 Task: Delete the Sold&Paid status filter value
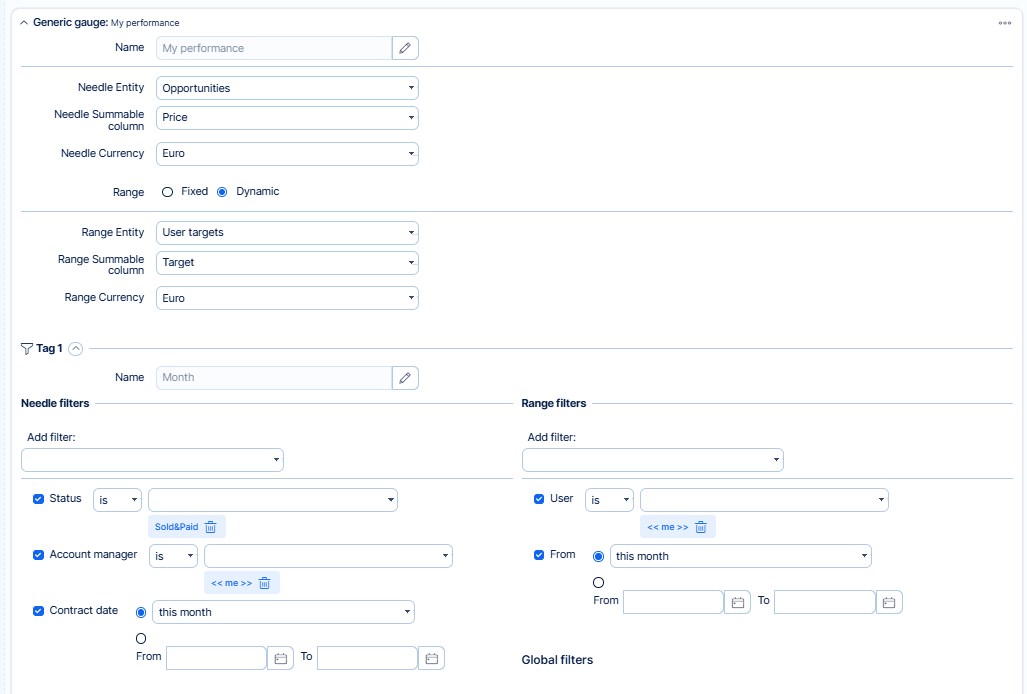[210, 527]
